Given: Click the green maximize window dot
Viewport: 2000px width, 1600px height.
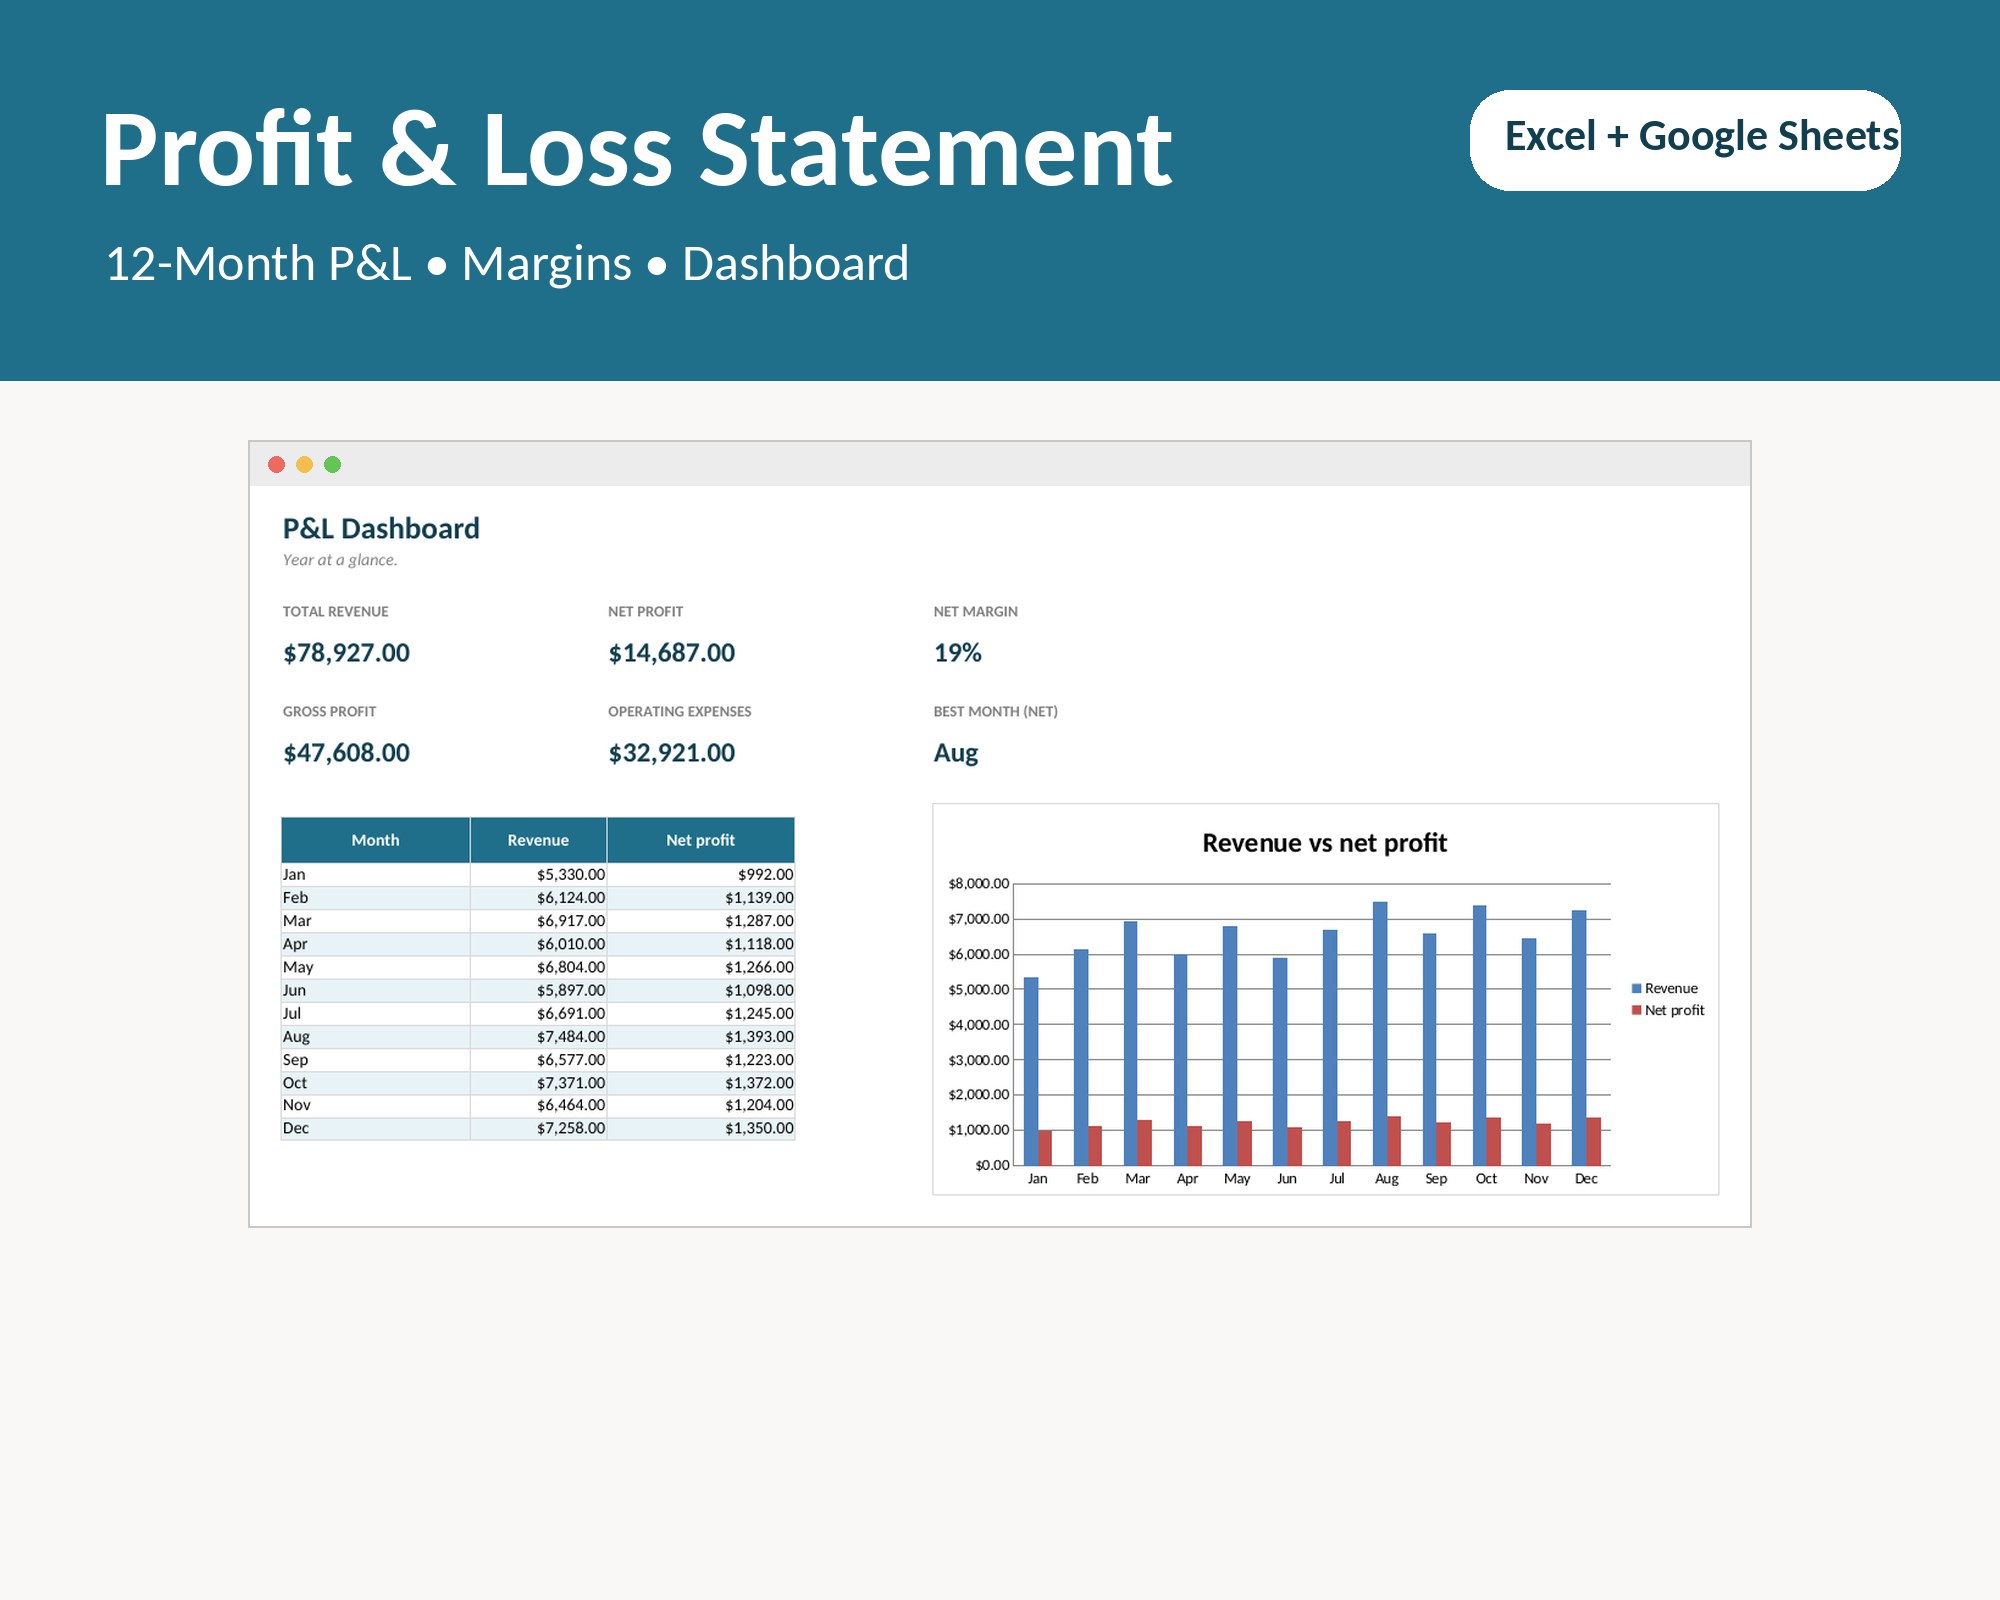Looking at the screenshot, I should pos(333,464).
